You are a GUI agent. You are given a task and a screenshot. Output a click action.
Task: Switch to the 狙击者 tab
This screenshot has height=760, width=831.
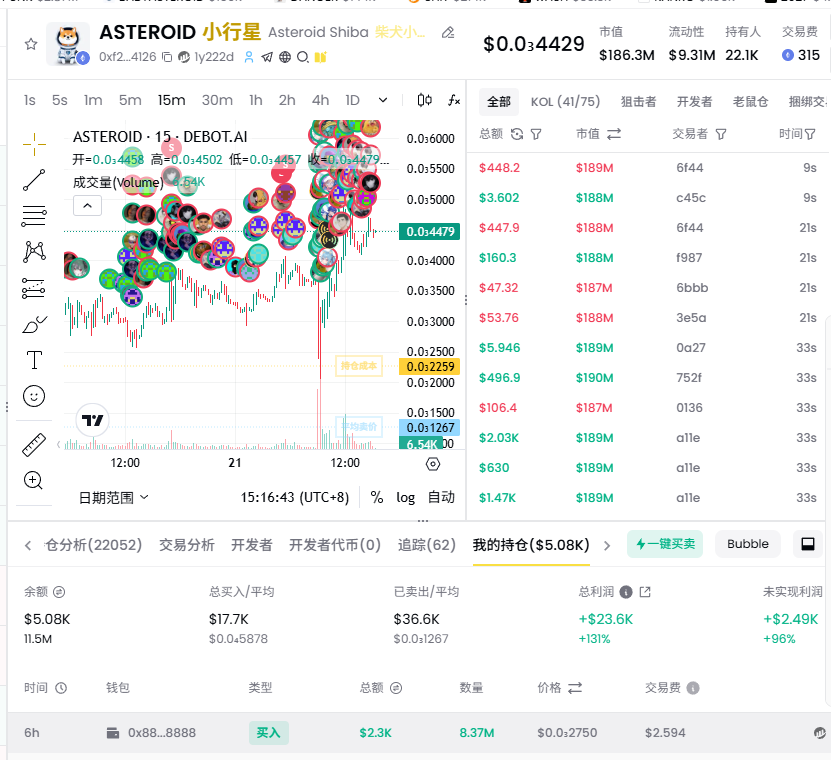[639, 102]
